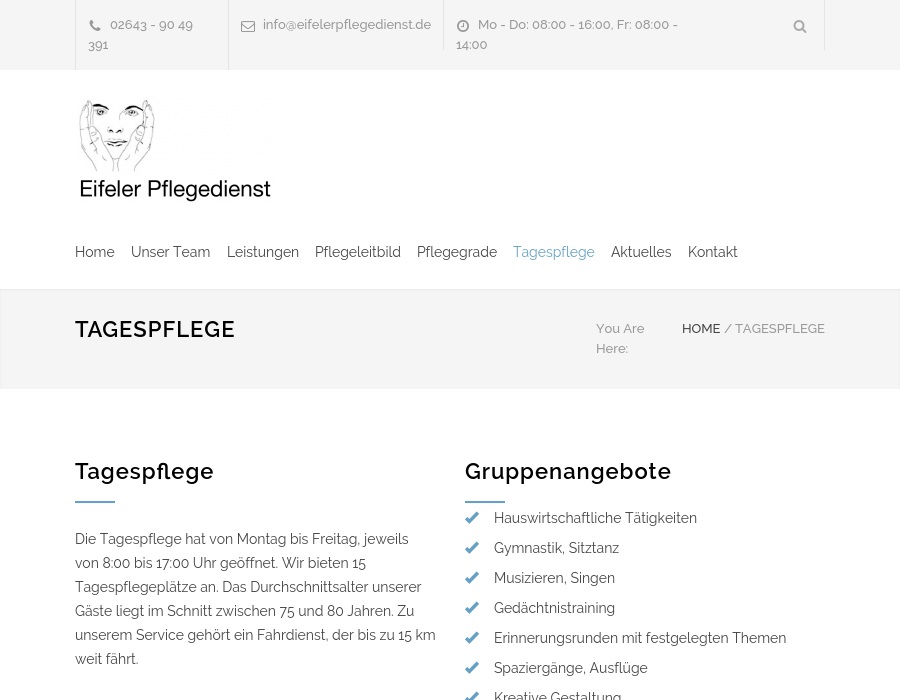Open the search using the magnifier icon
This screenshot has width=900, height=700.
coord(800,27)
